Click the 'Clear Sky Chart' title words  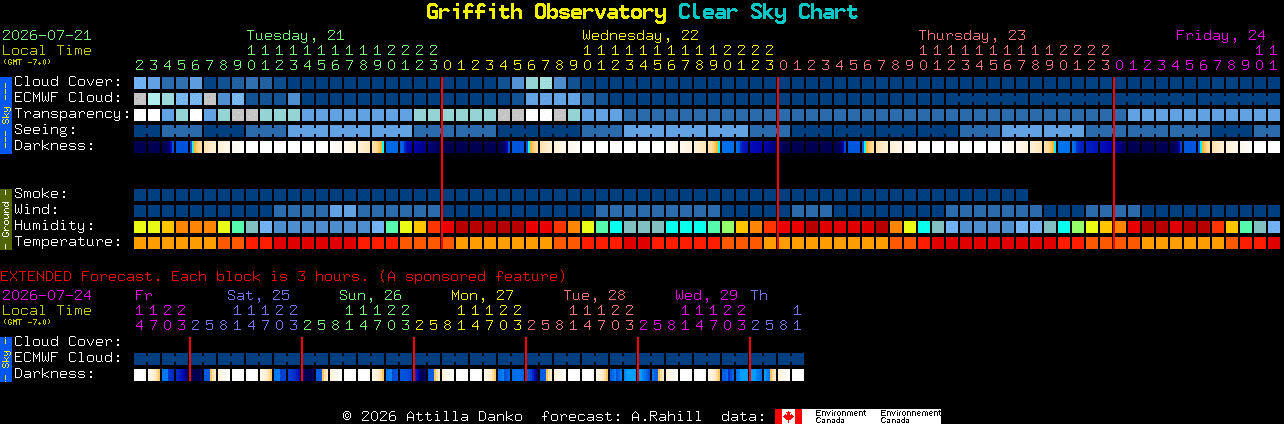pyautogui.click(x=768, y=12)
